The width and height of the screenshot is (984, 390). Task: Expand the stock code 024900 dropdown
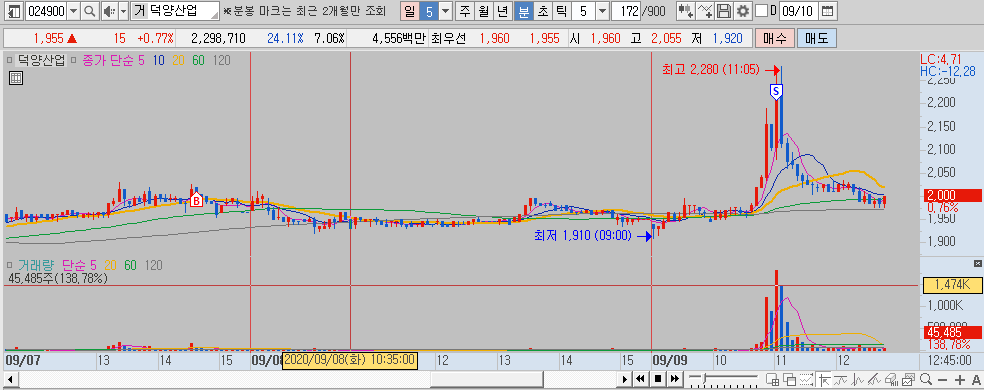pyautogui.click(x=73, y=11)
